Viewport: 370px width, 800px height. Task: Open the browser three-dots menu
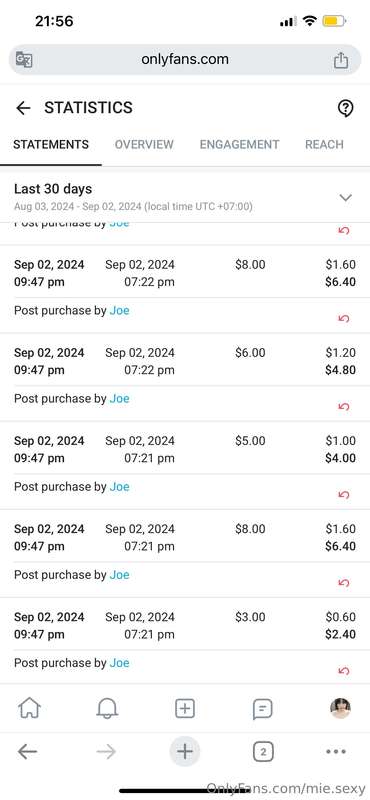click(x=336, y=752)
